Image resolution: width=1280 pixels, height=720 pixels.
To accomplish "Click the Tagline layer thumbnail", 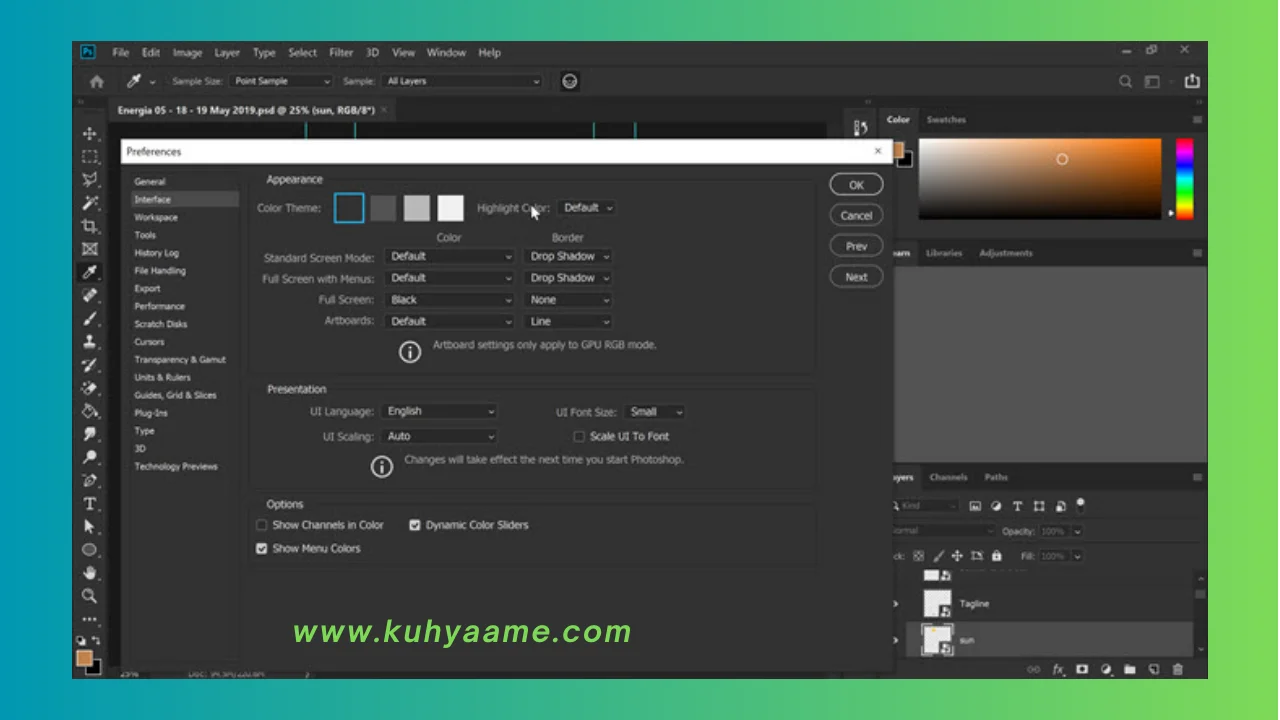I will point(937,603).
